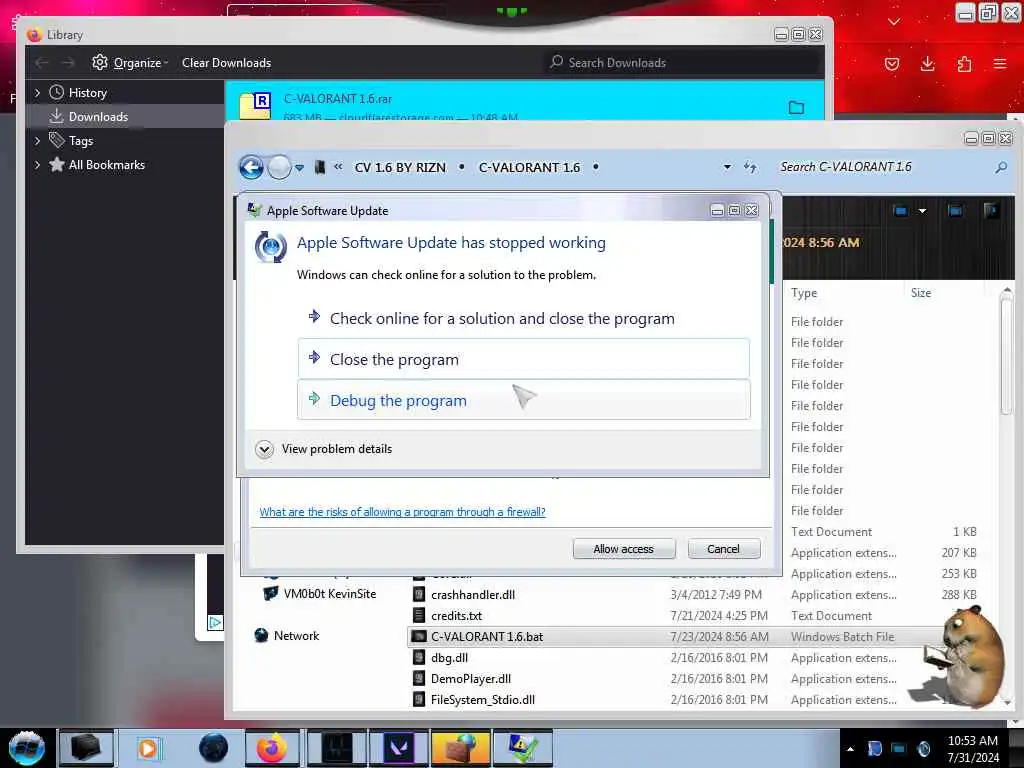The image size is (1024, 768).
Task: Click Clear Downloads in Library toolbar
Action: click(226, 63)
